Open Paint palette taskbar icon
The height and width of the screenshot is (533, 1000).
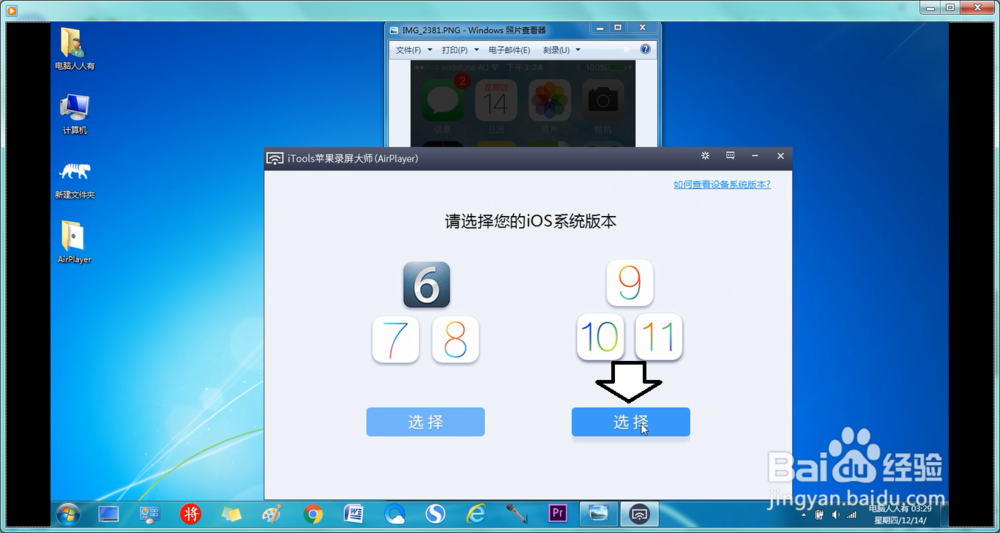pyautogui.click(x=272, y=514)
